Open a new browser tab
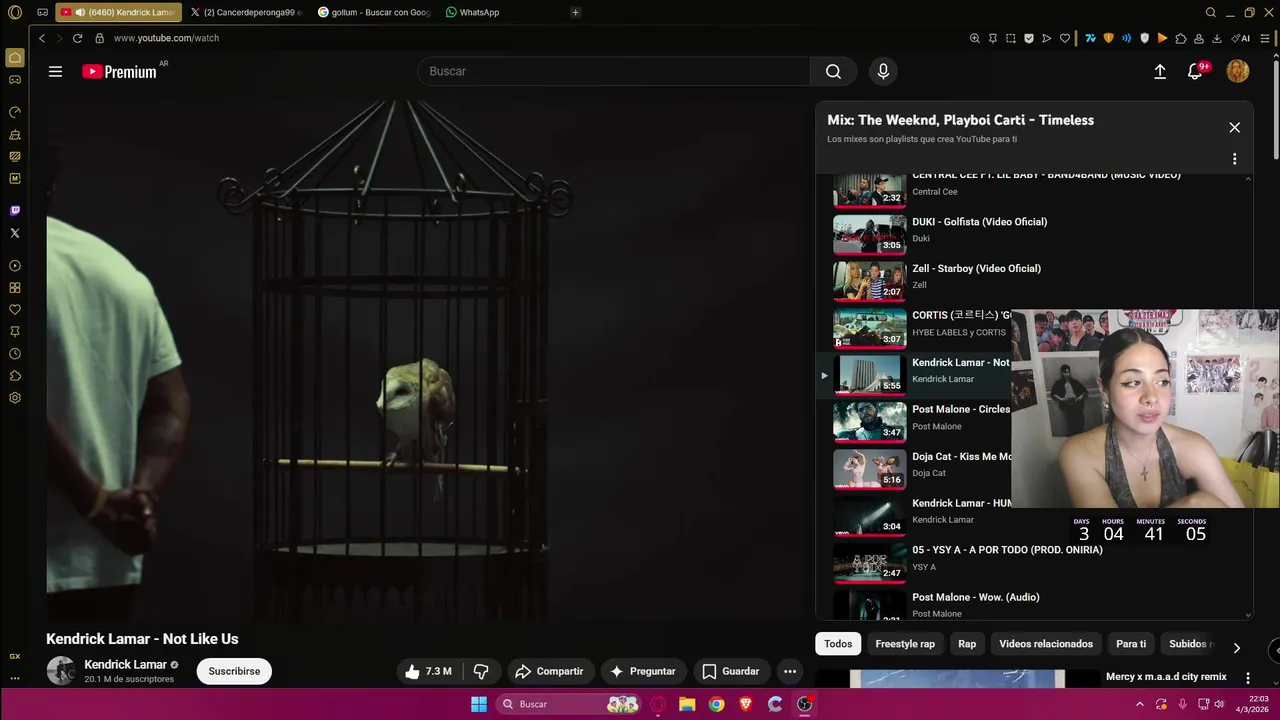 (x=575, y=12)
